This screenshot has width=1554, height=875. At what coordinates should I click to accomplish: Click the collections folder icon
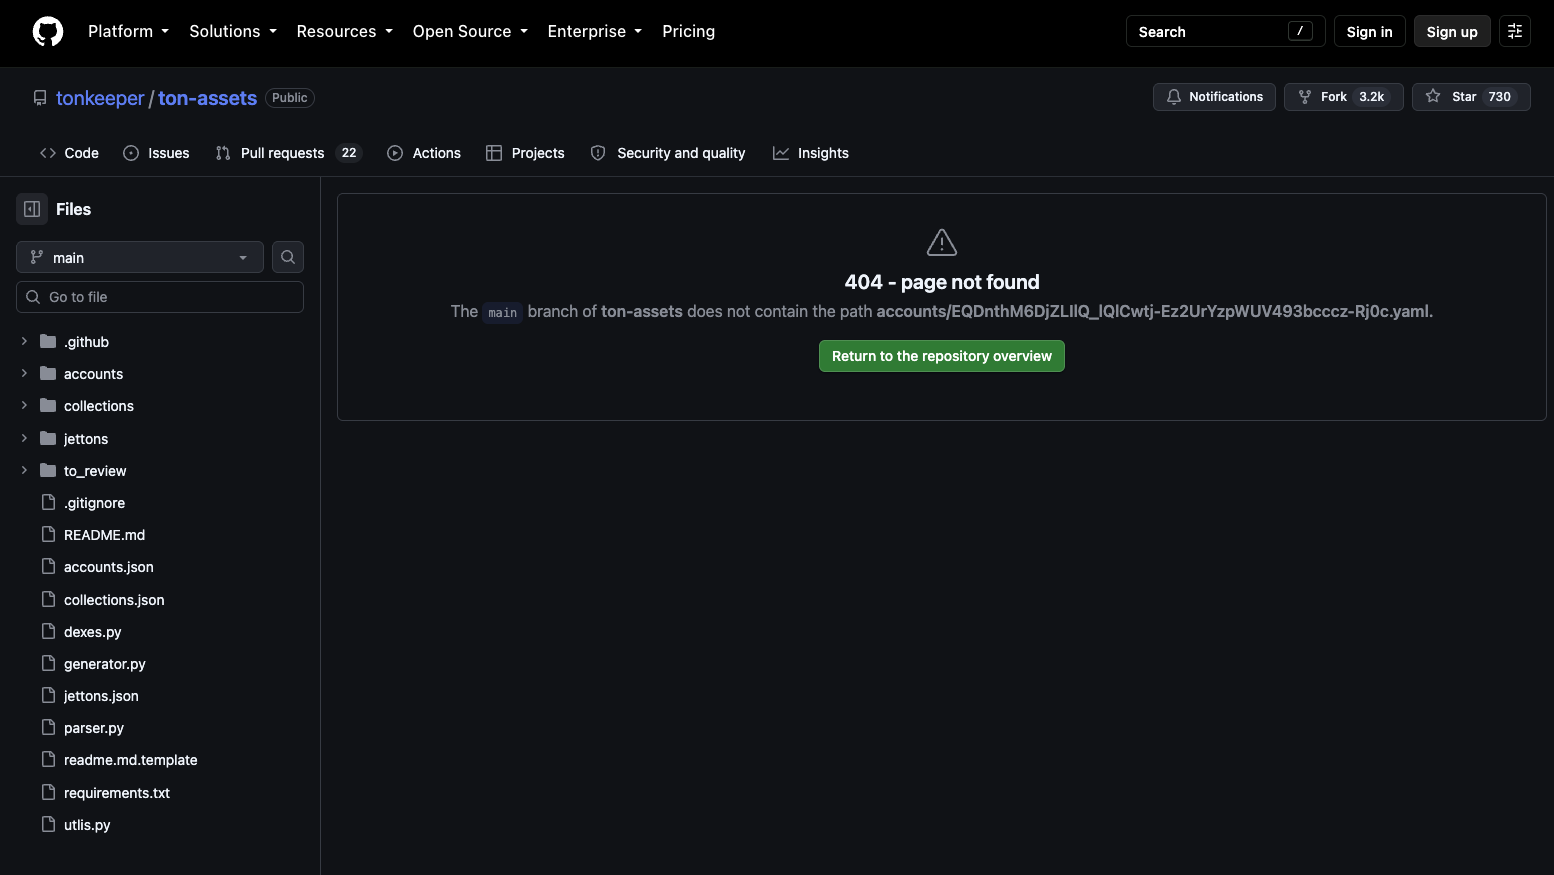coord(48,405)
